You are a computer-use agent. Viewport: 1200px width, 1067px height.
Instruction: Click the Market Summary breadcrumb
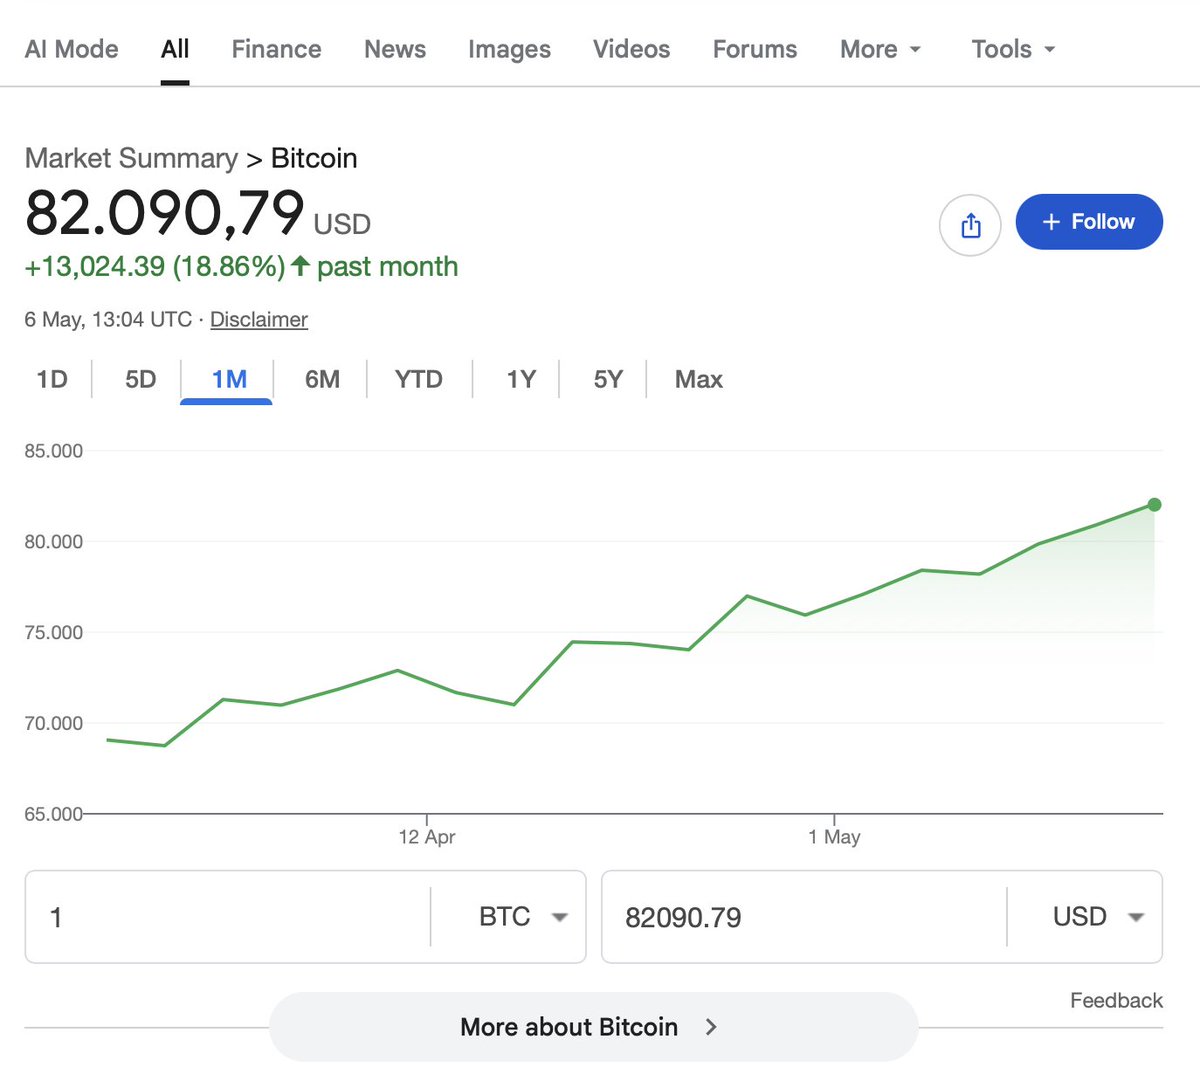(131, 158)
